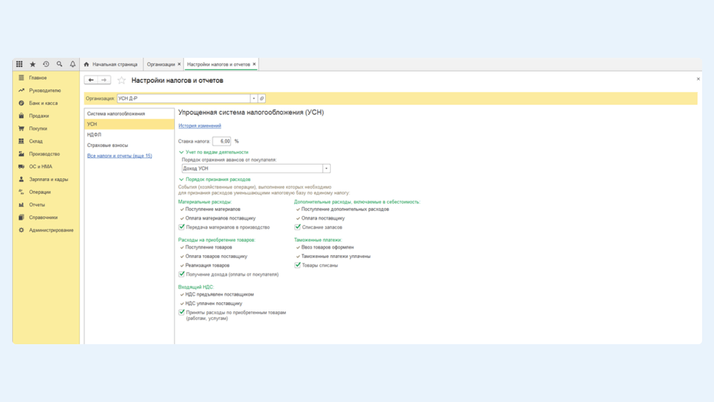Image resolution: width=714 pixels, height=402 pixels.
Task: Go forward with the right arrow button
Action: coord(104,80)
